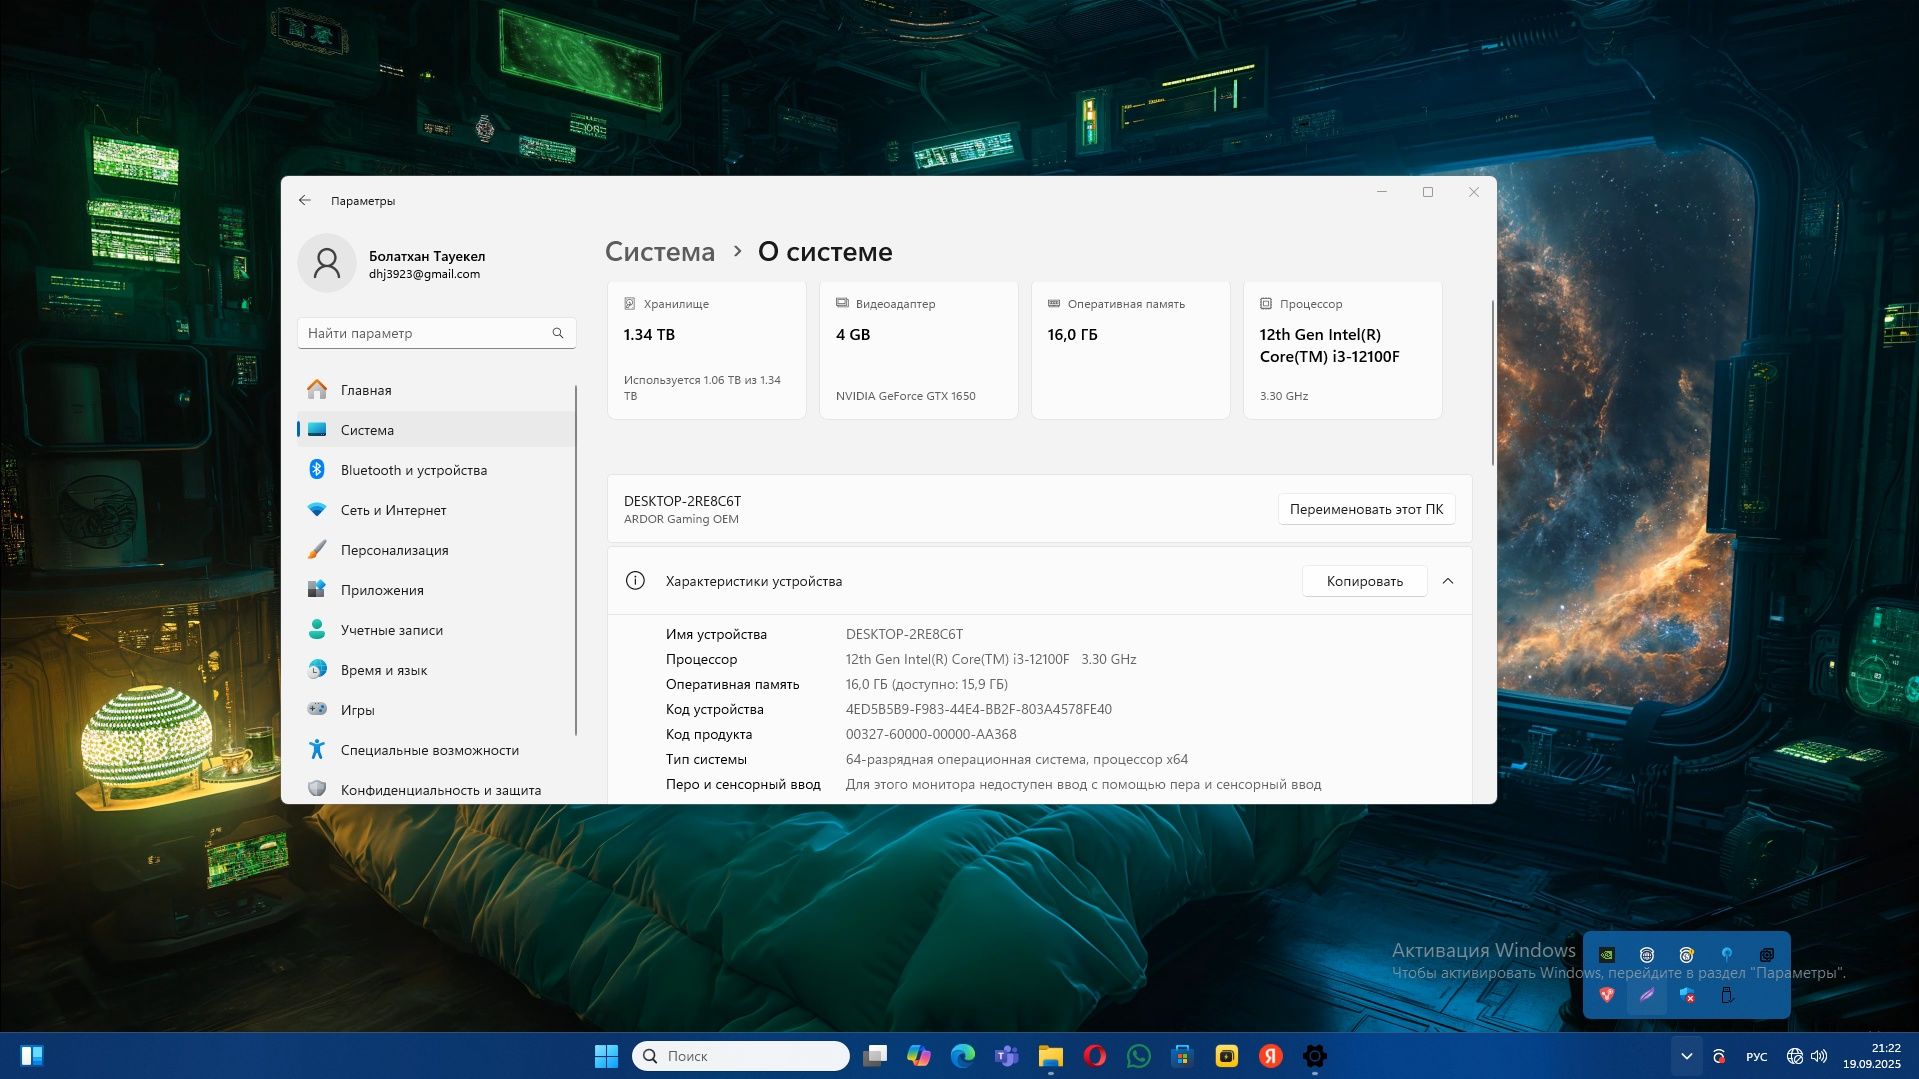This screenshot has height=1079, width=1919.
Task: Open Bluetooth и устройства settings
Action: 436,470
